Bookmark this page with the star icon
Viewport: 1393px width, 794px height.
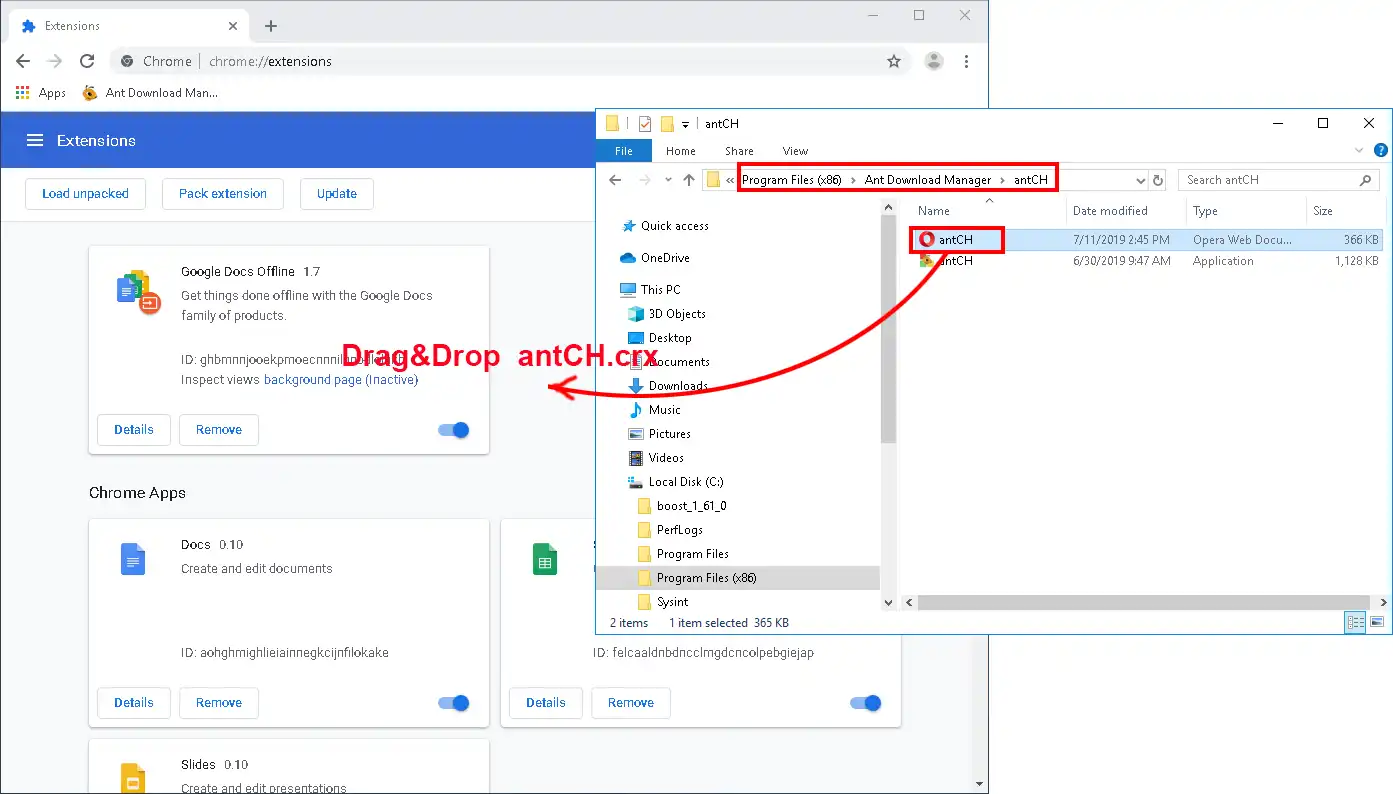tap(894, 61)
